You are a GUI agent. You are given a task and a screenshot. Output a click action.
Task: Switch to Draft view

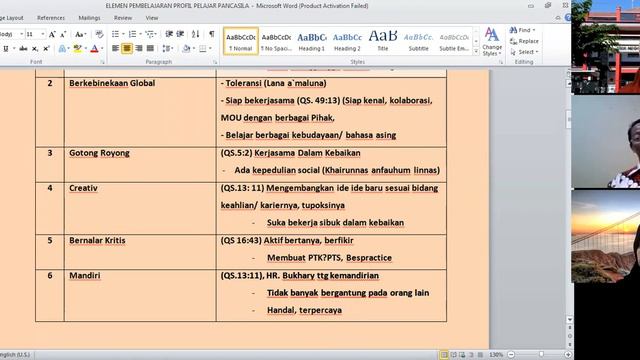click(480, 355)
